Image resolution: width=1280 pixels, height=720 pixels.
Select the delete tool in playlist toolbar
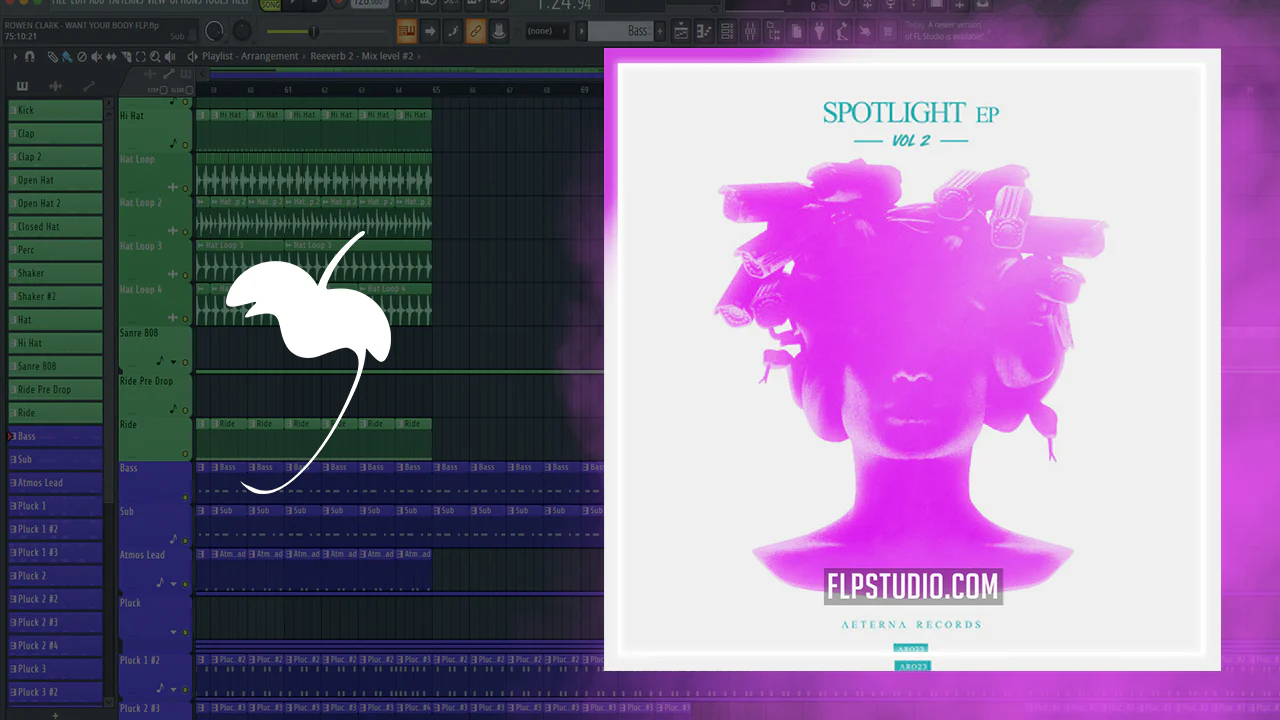(82, 57)
